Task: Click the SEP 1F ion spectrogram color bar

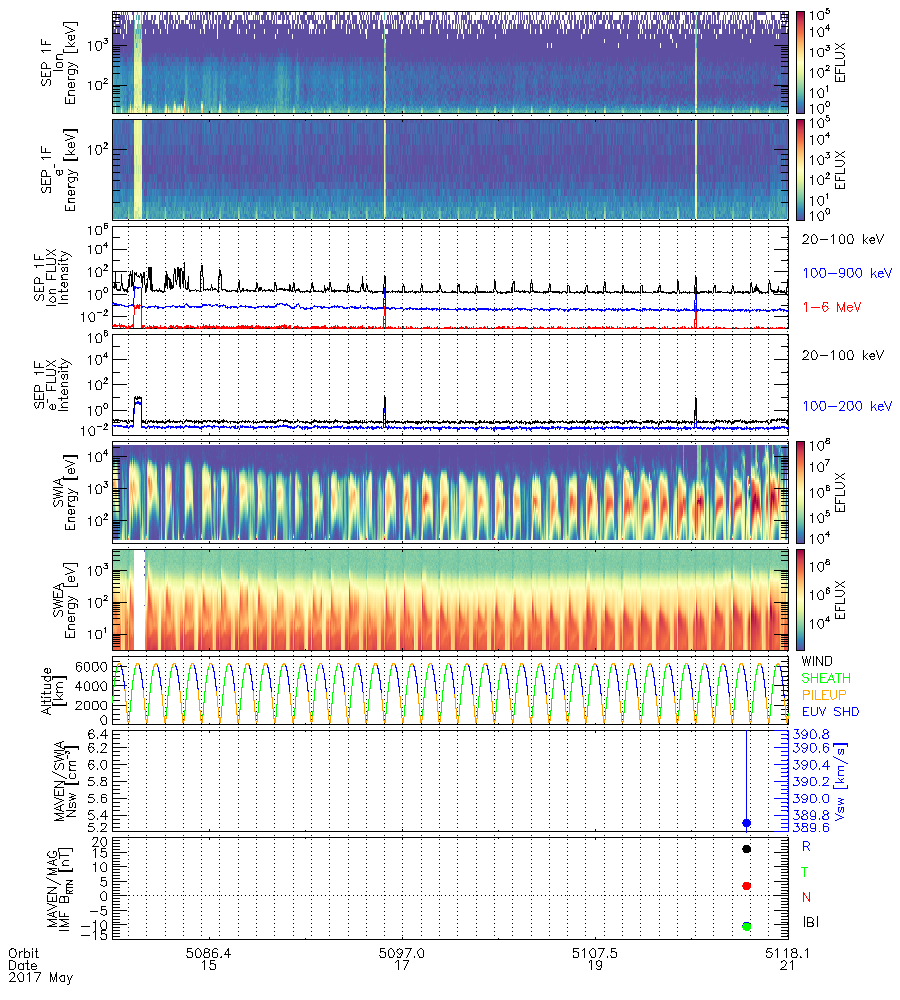Action: pos(800,62)
